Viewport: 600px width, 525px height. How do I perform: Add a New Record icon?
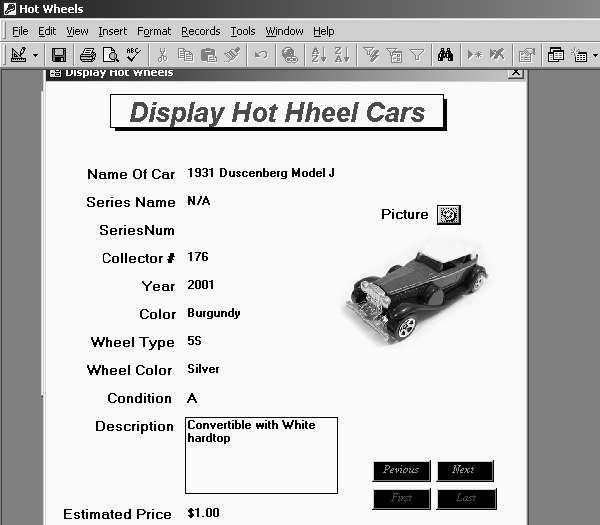474,55
